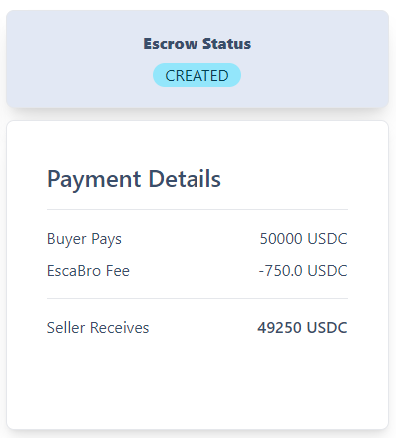Select the Escrow Status heading text
The width and height of the screenshot is (396, 438).
[x=197, y=44]
